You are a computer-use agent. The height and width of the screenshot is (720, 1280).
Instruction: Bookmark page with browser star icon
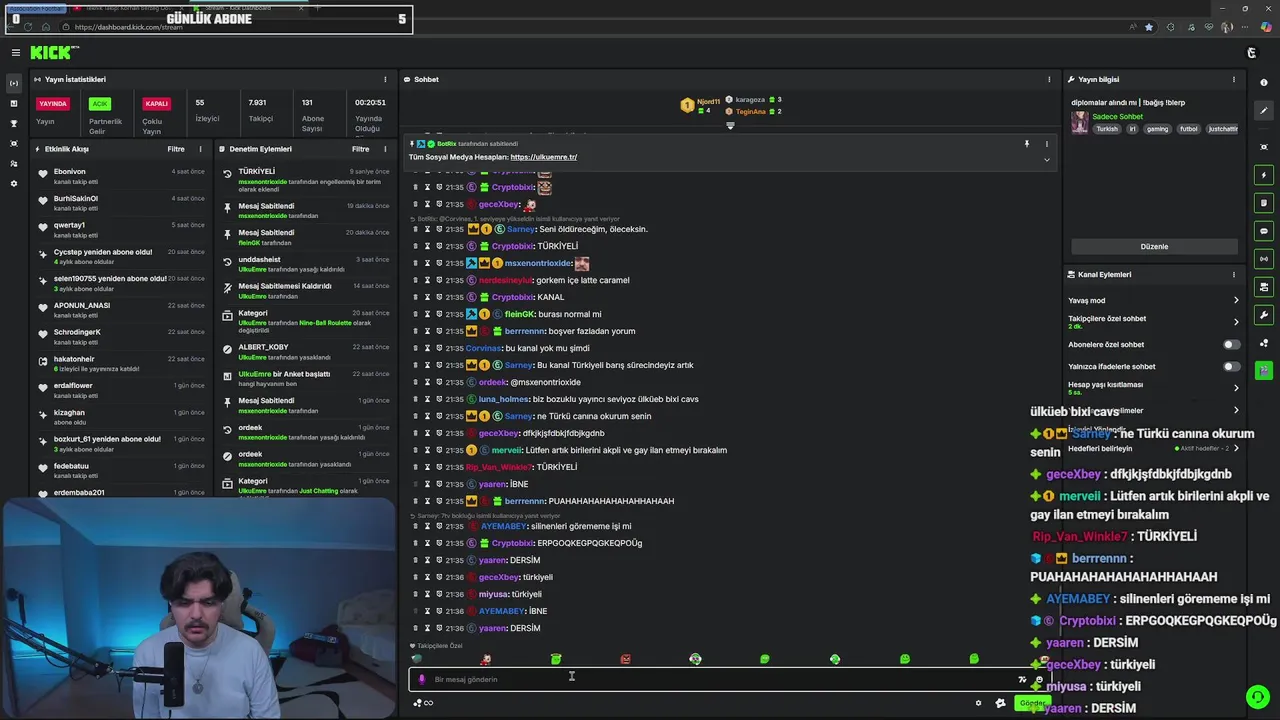click(1149, 27)
